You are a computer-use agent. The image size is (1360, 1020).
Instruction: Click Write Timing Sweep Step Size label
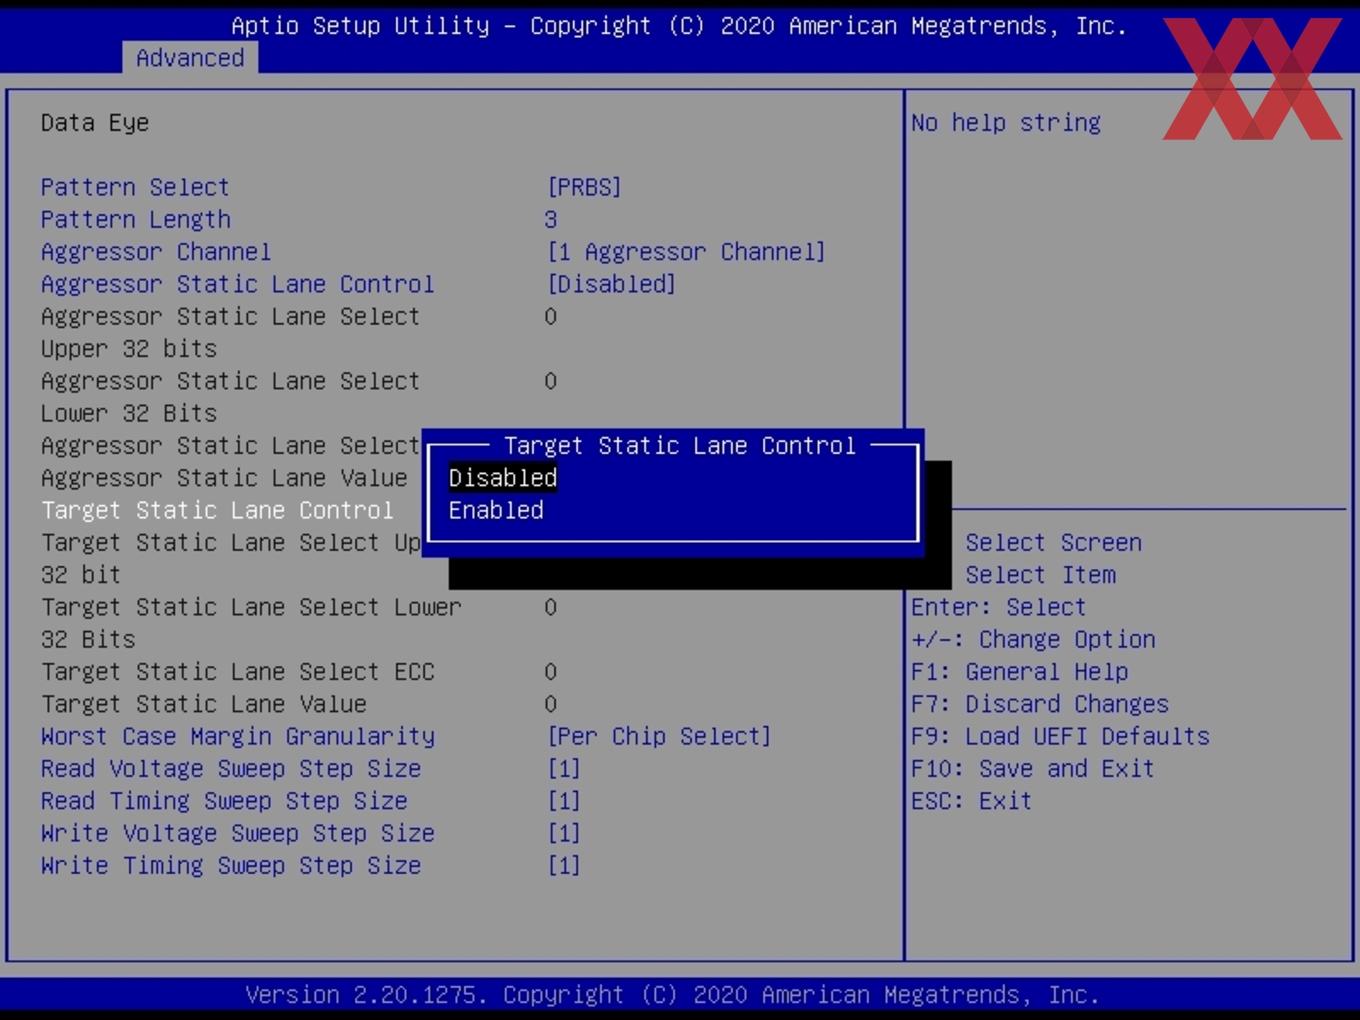[x=230, y=866]
